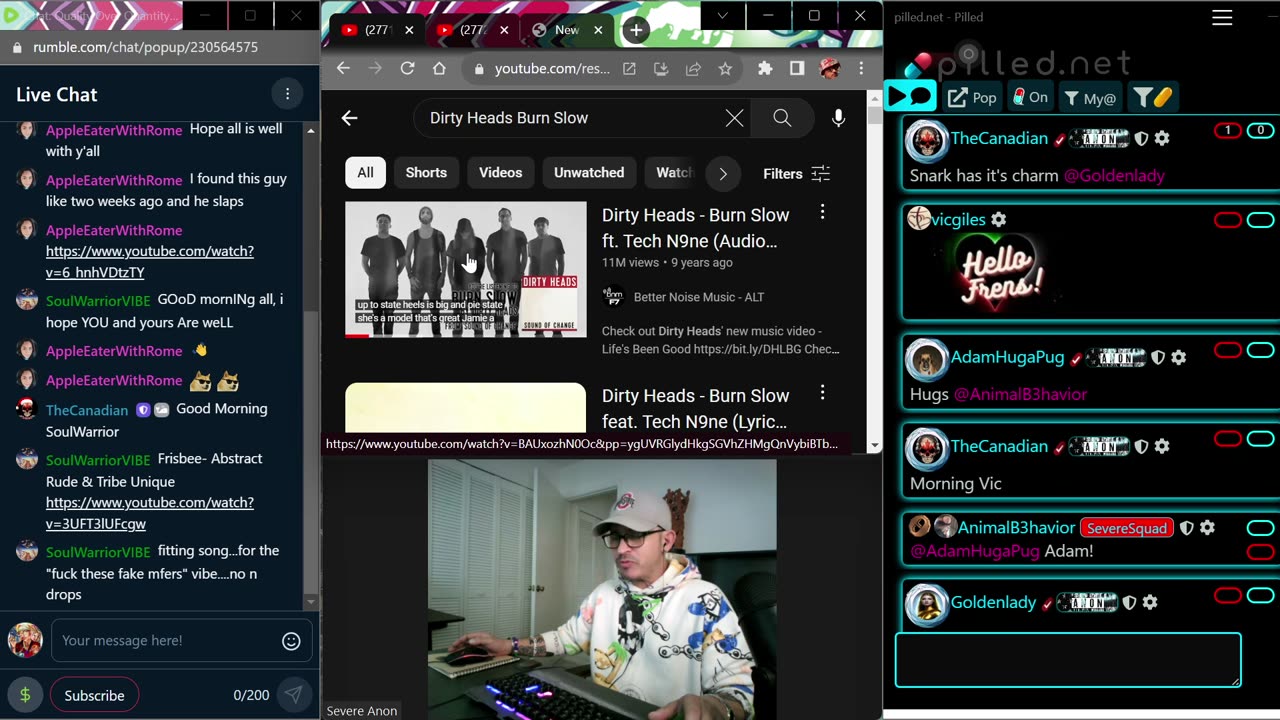Image resolution: width=1280 pixels, height=720 pixels.
Task: Click the green dollar Rant button
Action: (25, 695)
